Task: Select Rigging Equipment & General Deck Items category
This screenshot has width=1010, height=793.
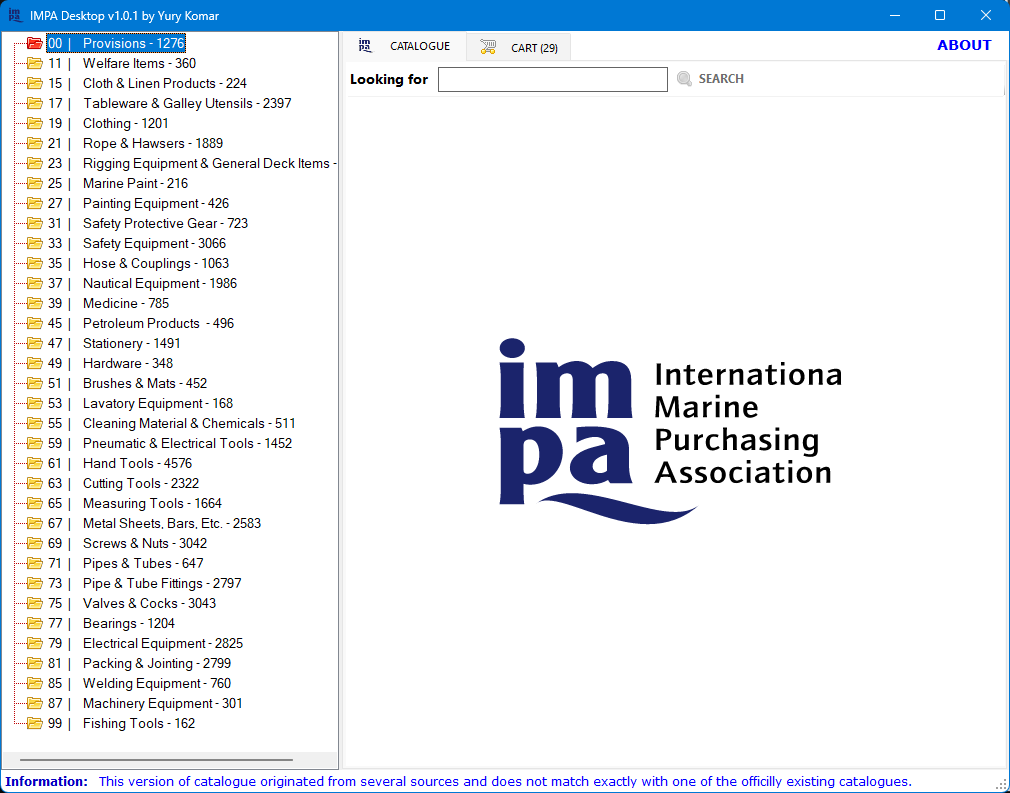Action: coord(192,164)
